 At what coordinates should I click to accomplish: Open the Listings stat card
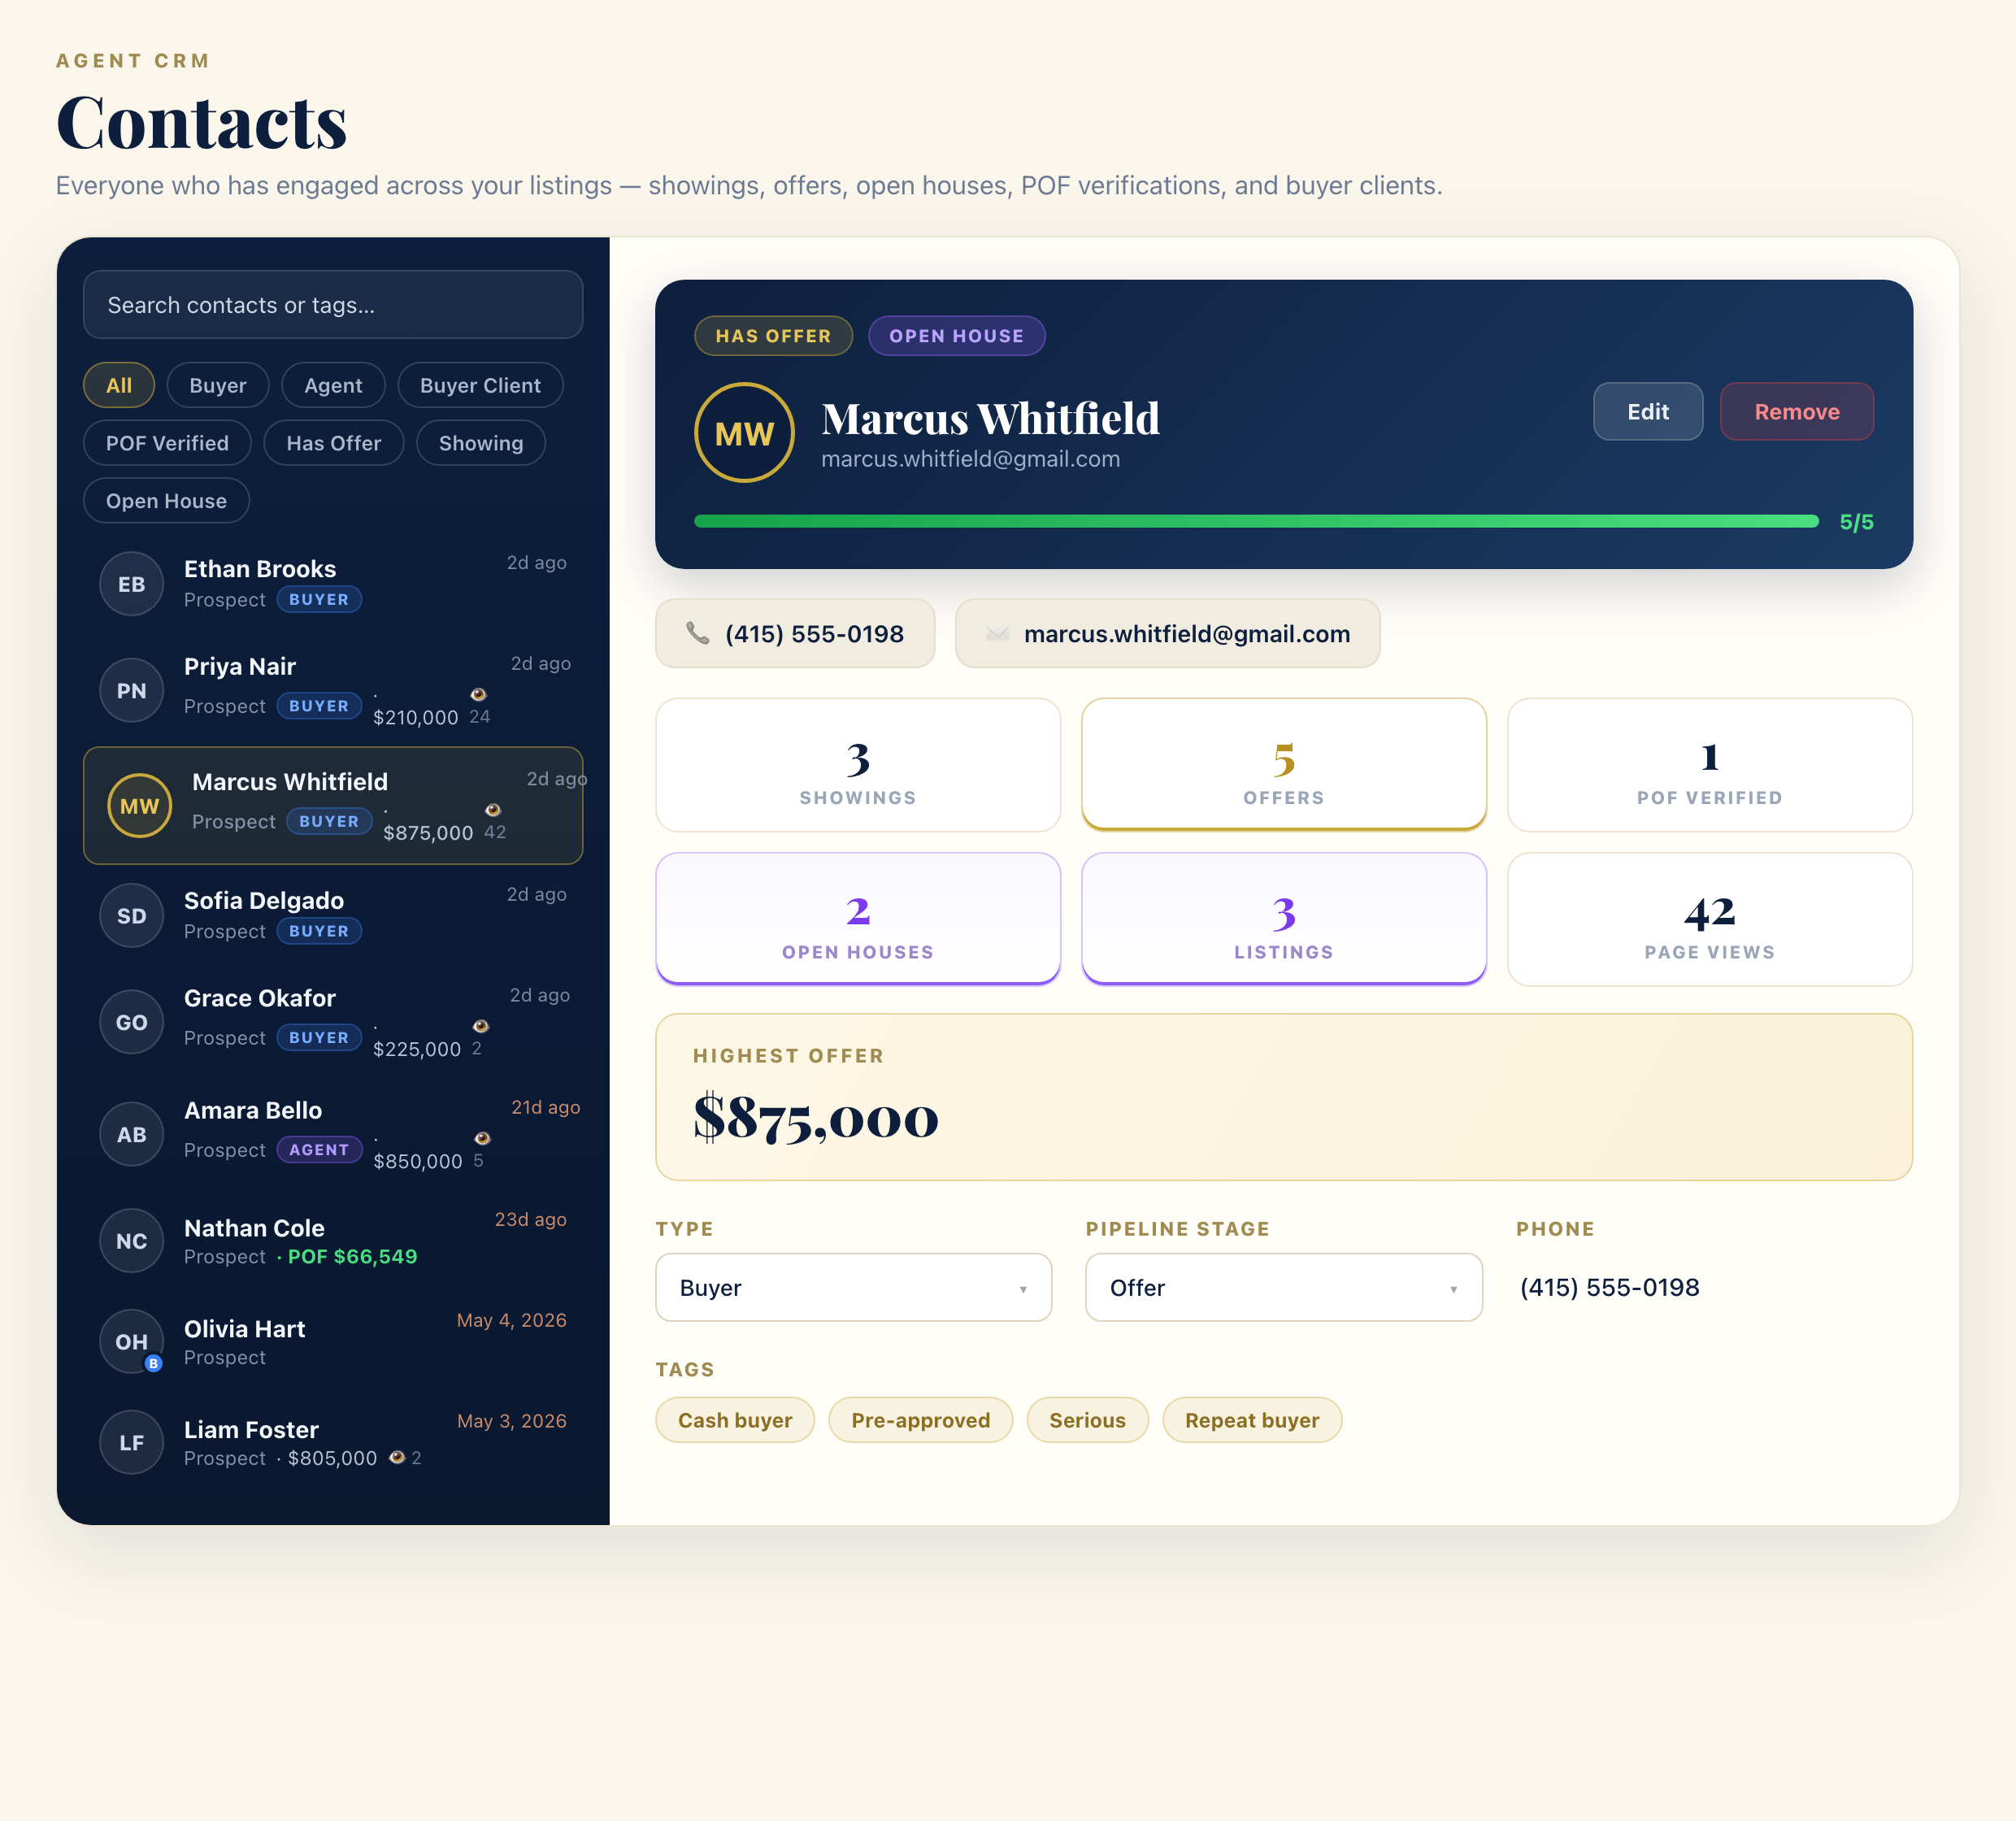[1284, 919]
